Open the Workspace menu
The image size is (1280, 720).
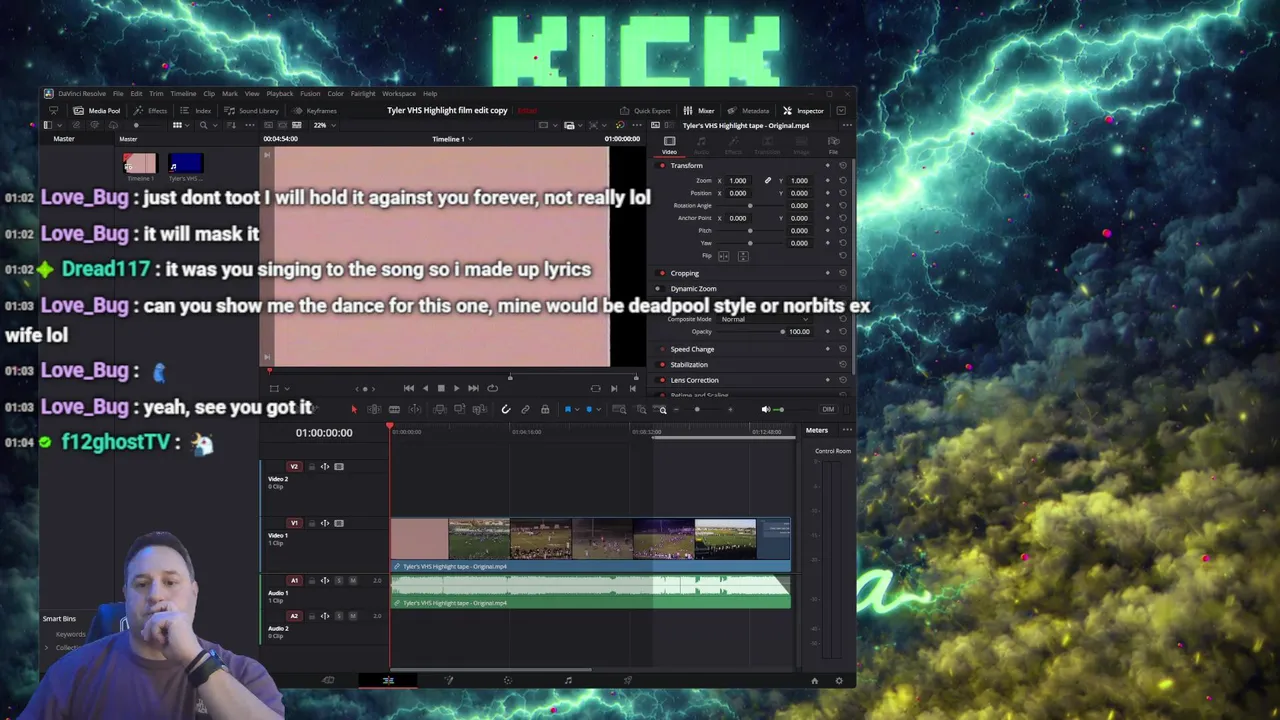click(x=399, y=94)
